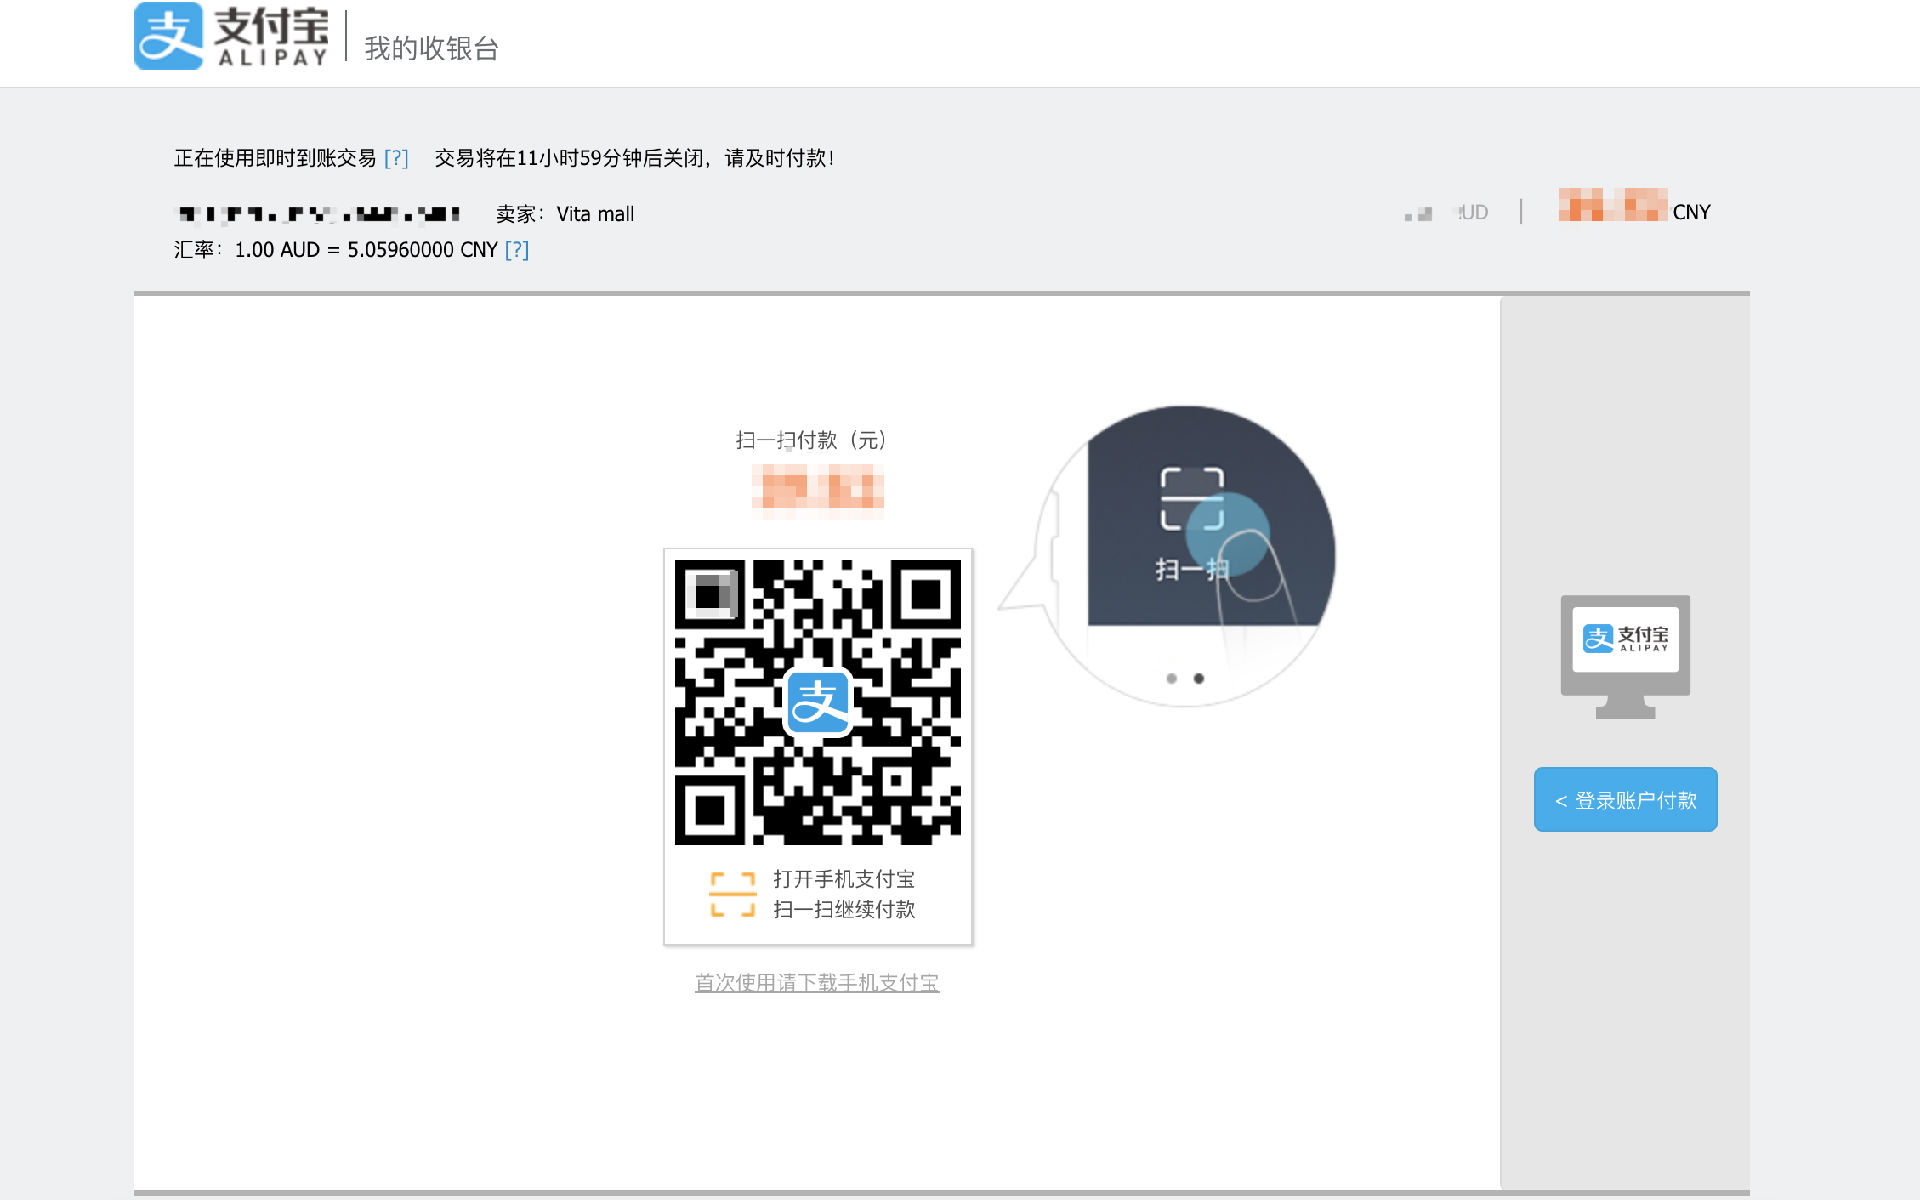The image size is (1920, 1200).
Task: Open 首次使用请下载手机支付宝 download link
Action: coord(817,983)
